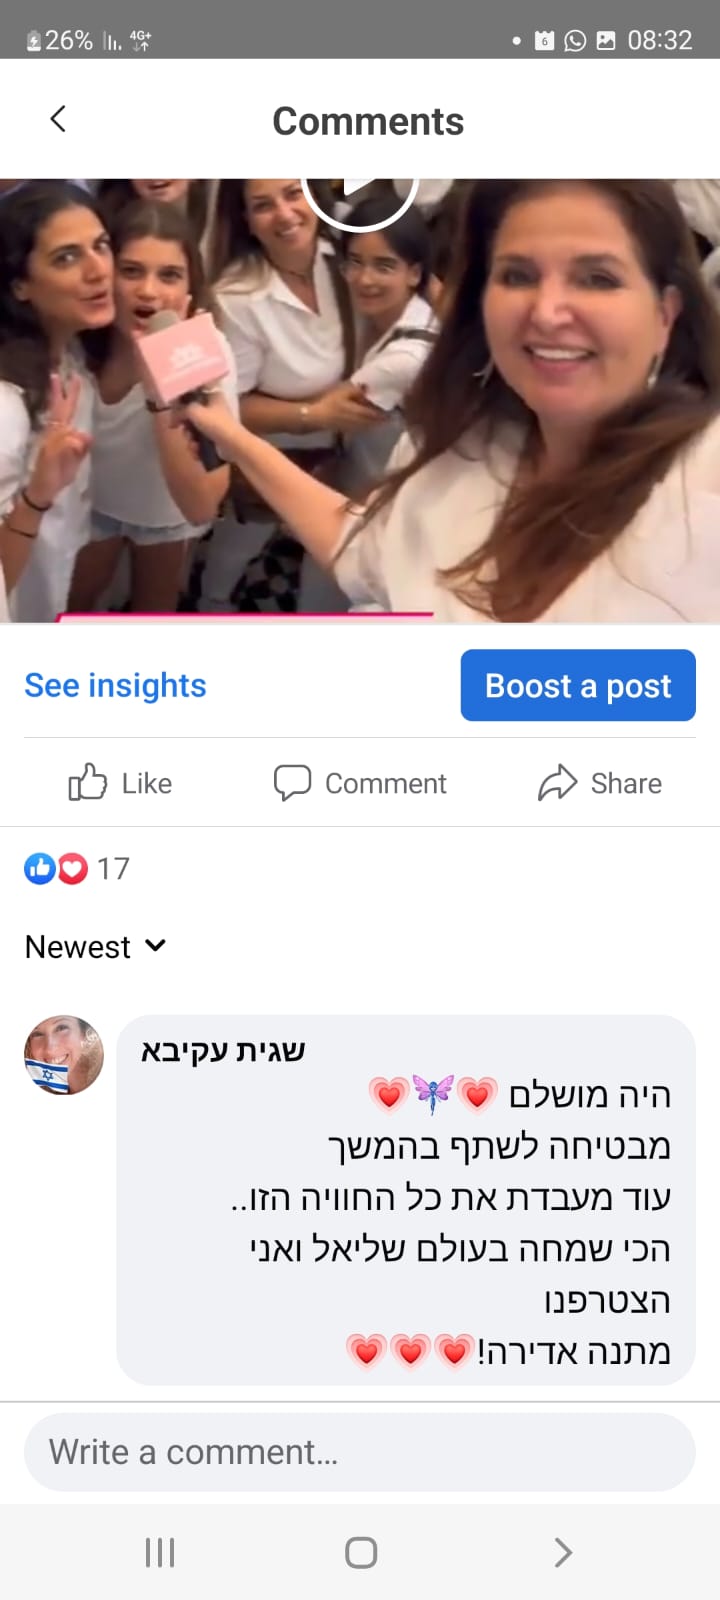Image resolution: width=720 pixels, height=1600 pixels.
Task: Tap the red heart reaction icon
Action: click(x=72, y=868)
